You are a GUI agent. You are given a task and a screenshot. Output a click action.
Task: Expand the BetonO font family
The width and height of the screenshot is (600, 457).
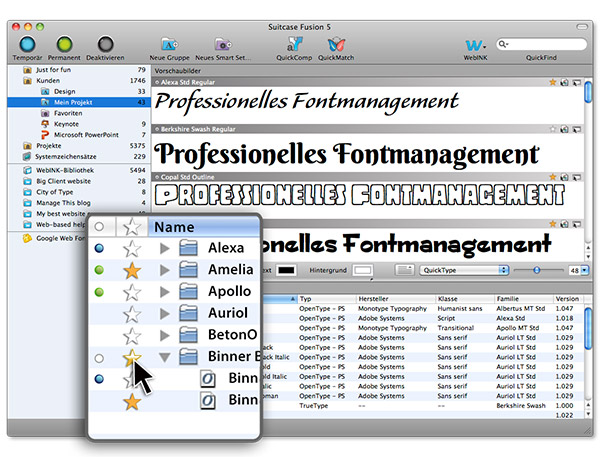click(165, 335)
